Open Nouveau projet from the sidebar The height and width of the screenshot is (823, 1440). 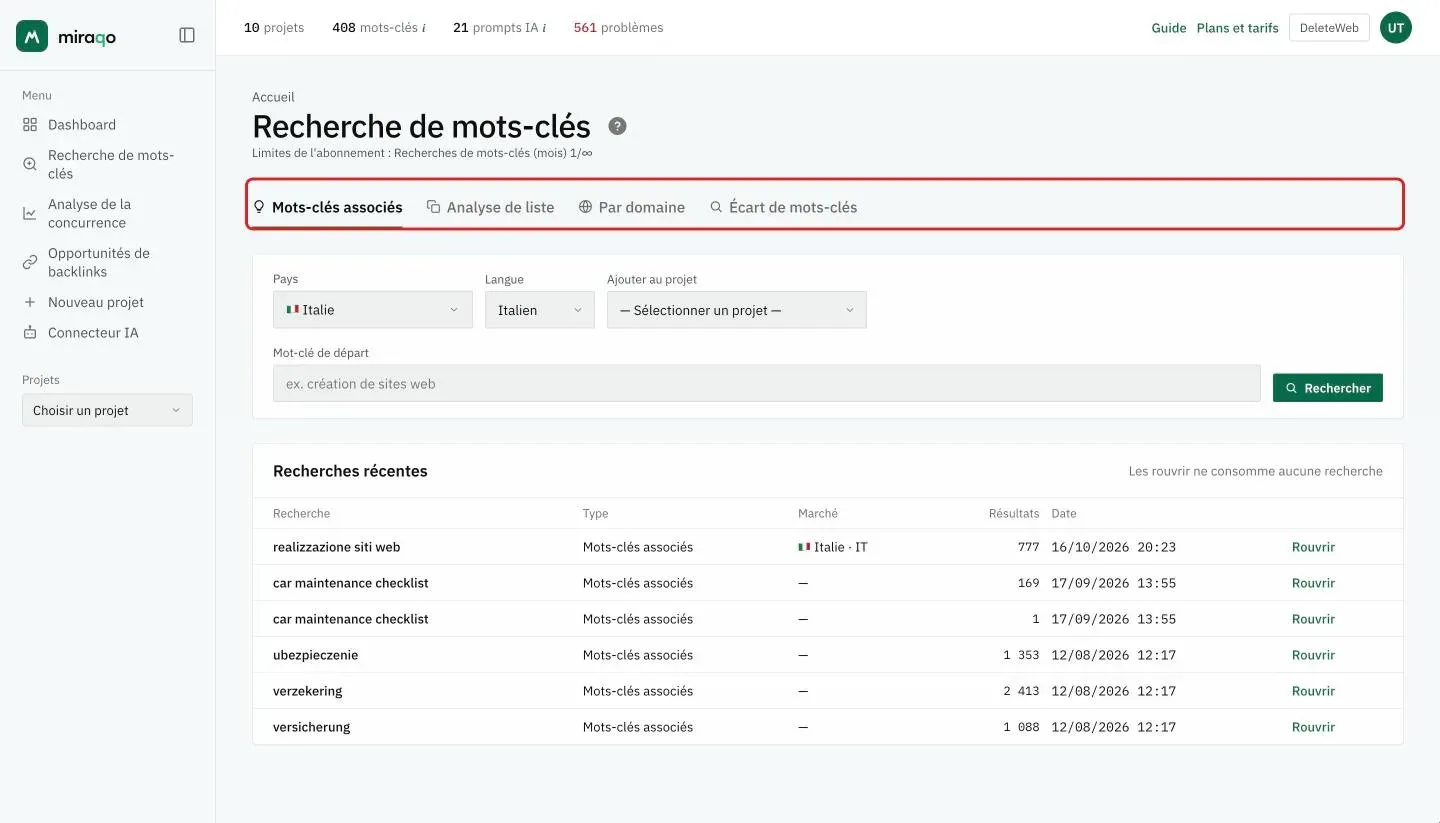[96, 302]
